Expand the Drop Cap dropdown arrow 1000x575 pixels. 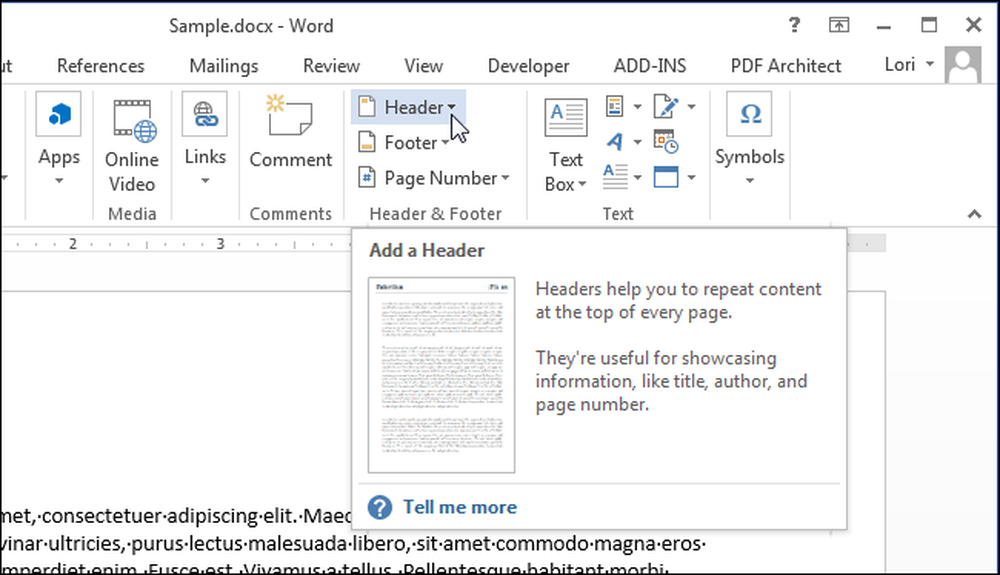coord(637,177)
